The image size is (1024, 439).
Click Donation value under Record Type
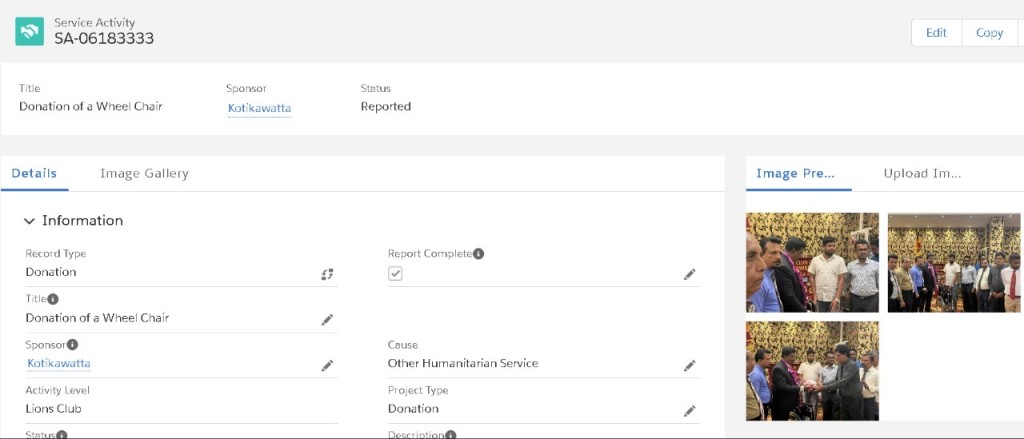tap(51, 272)
